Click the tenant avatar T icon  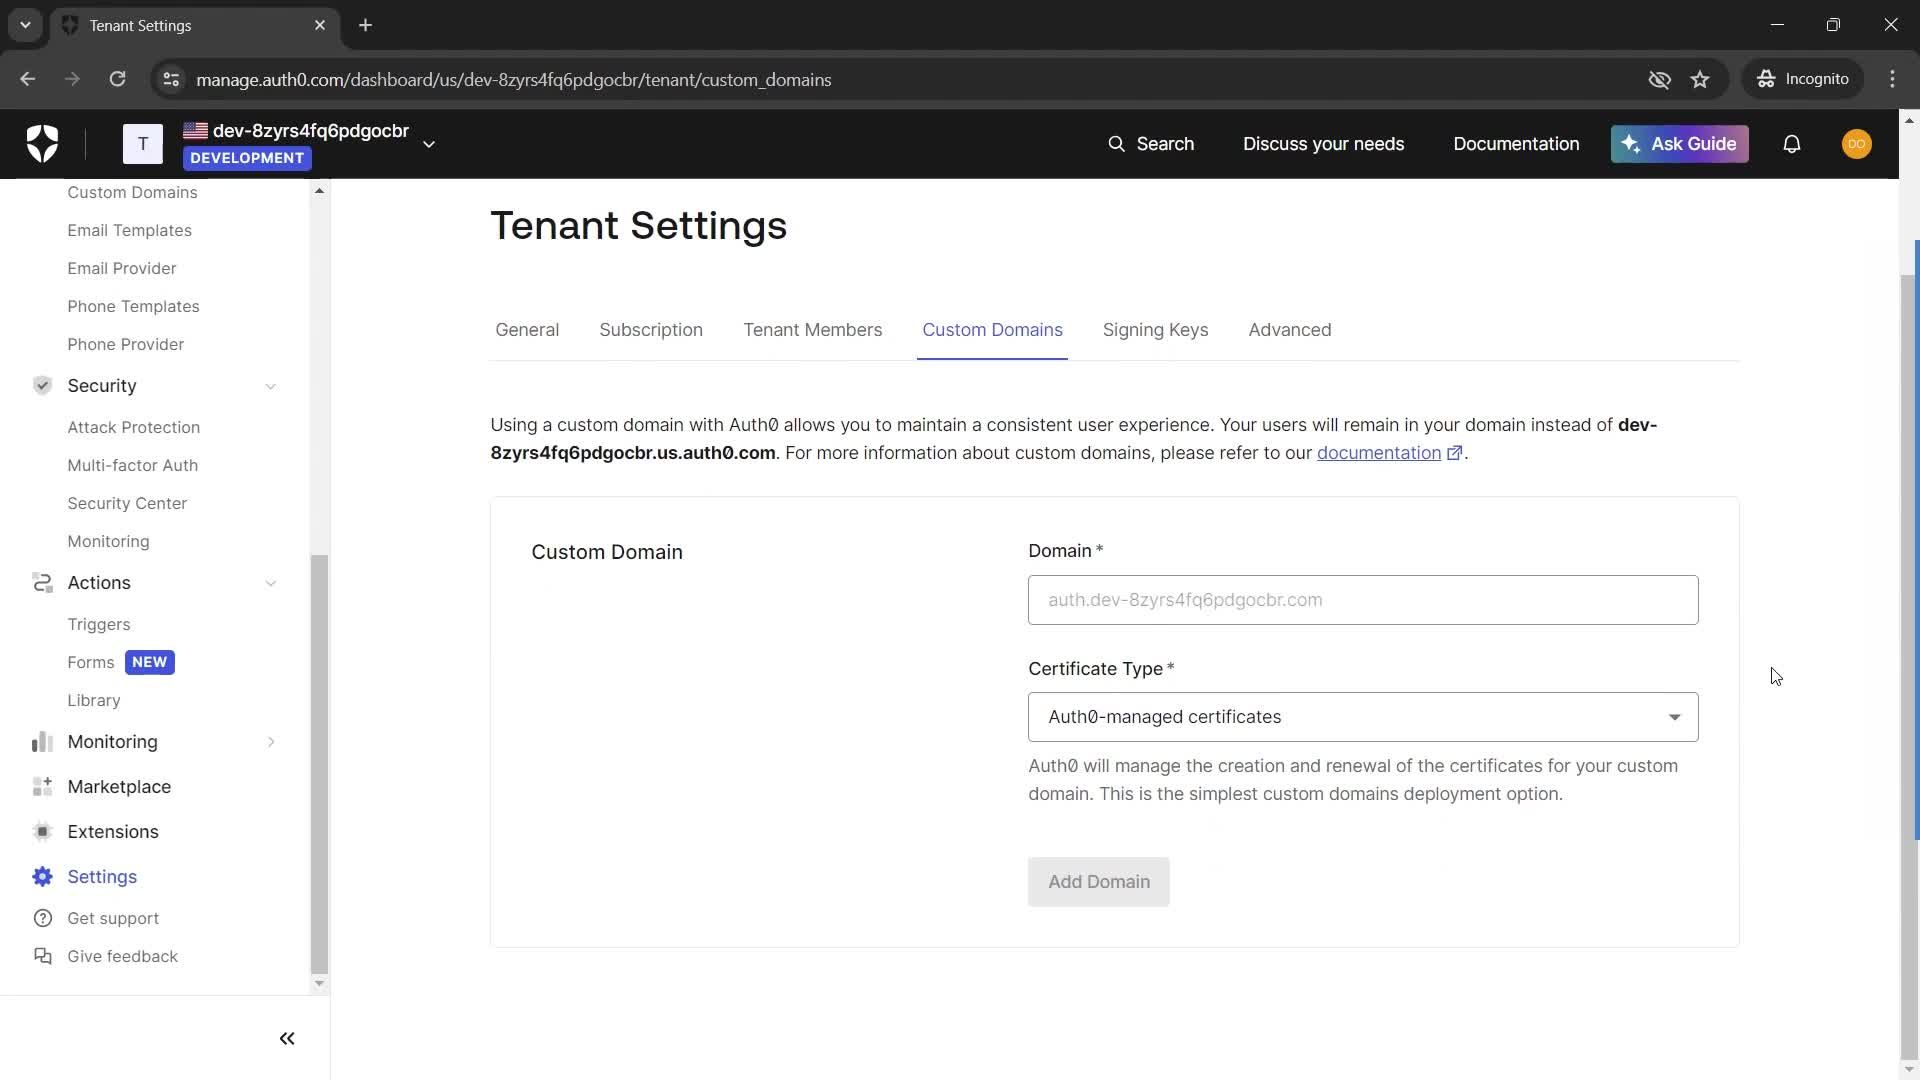tap(143, 144)
